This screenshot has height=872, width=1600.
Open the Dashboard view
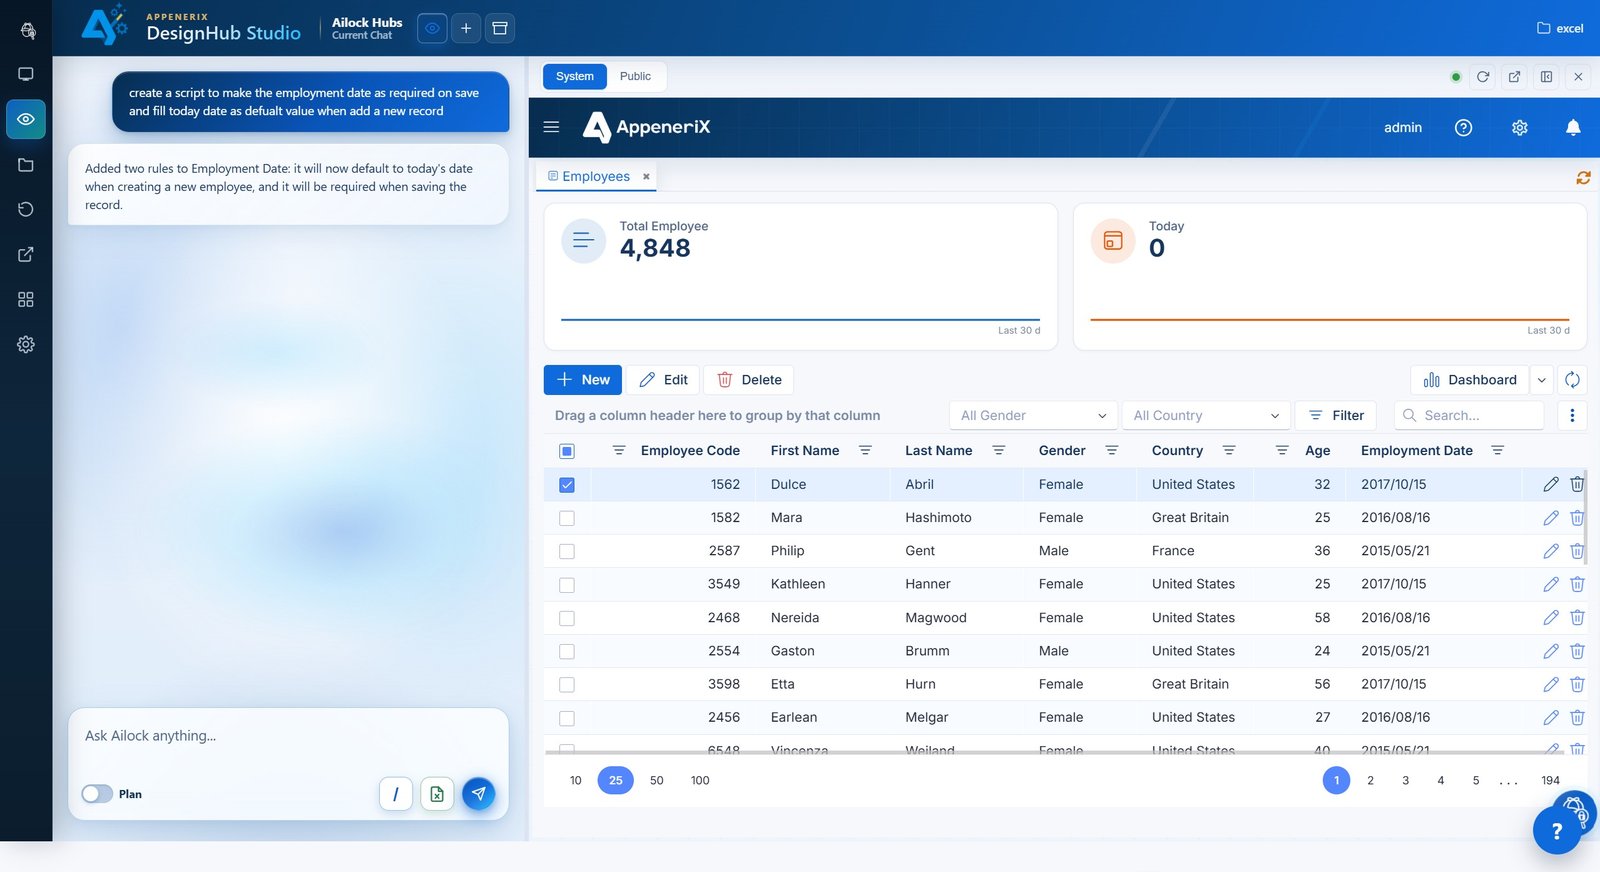pos(1471,380)
